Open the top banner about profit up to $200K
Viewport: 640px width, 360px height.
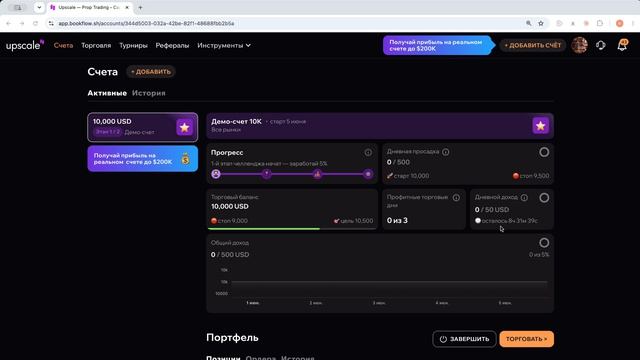click(x=439, y=45)
